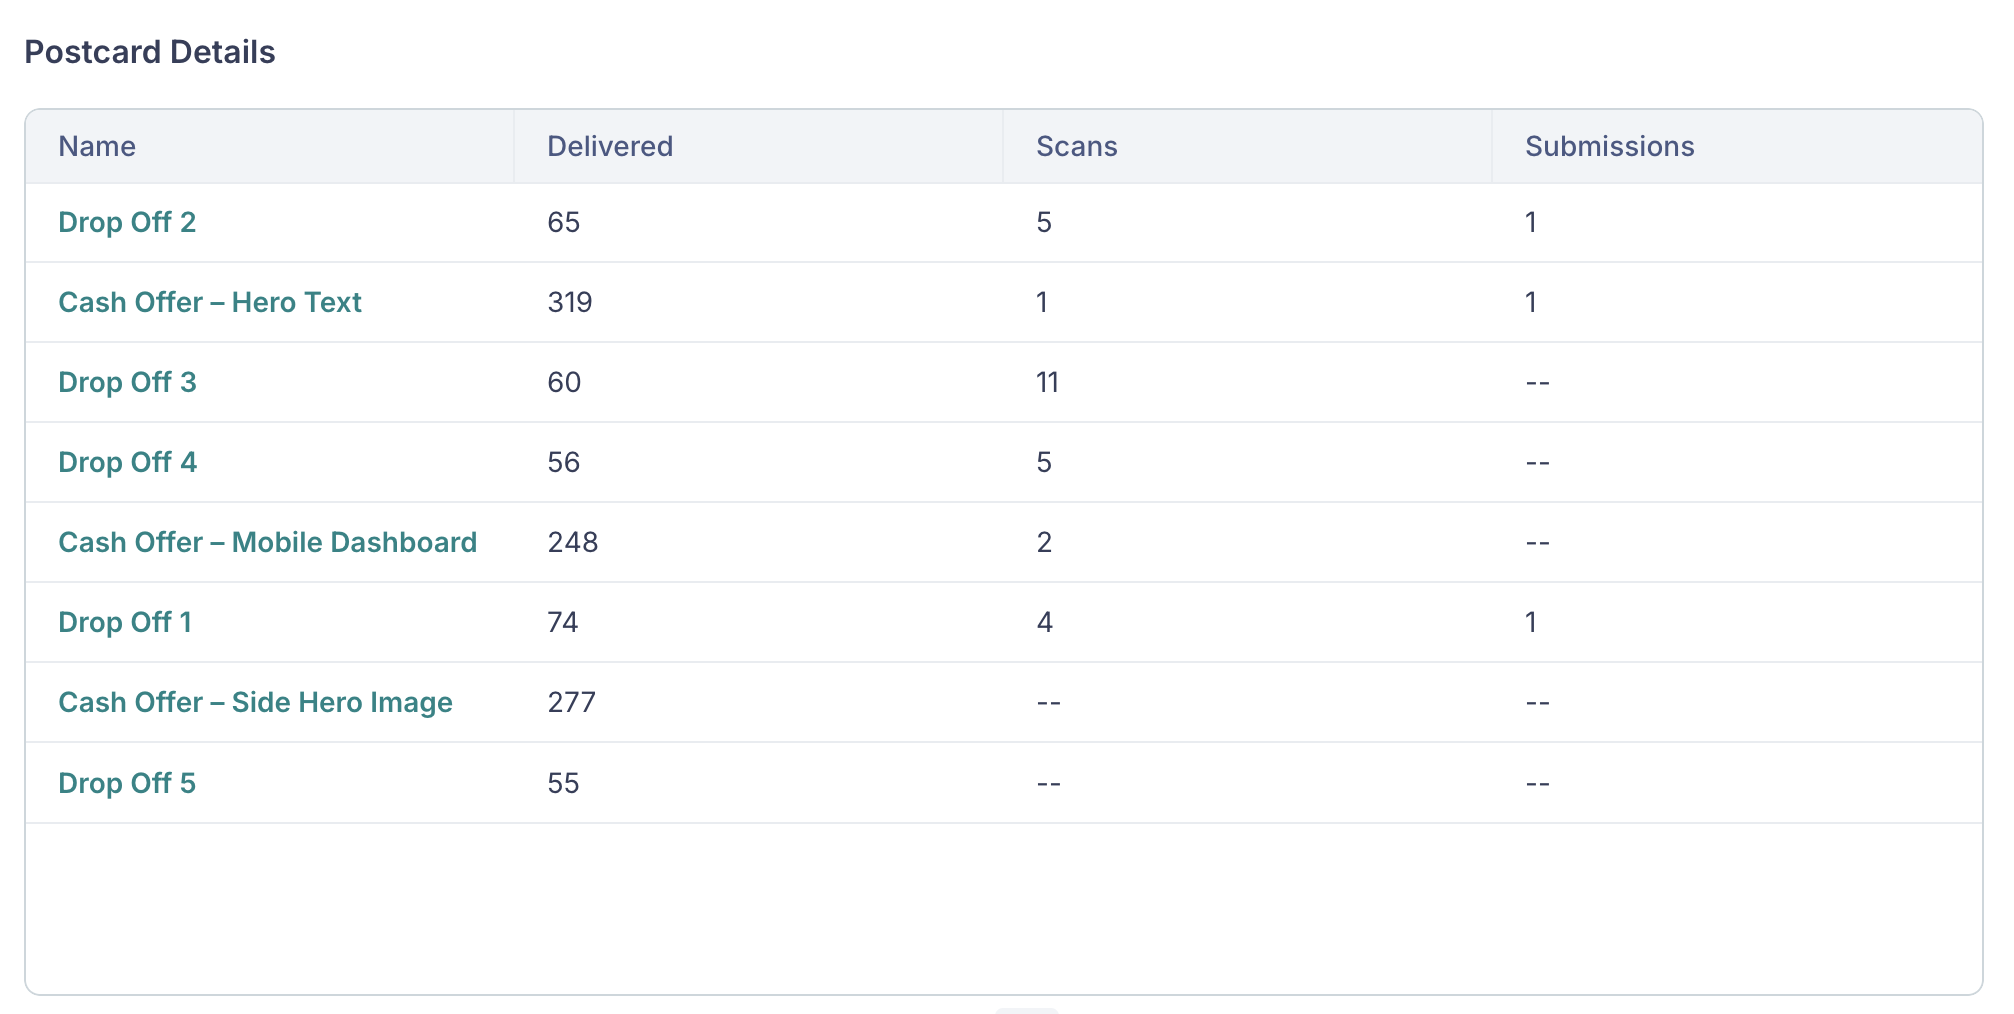Select scans value for Cash Offer – Mobile Dashboard

(1044, 542)
